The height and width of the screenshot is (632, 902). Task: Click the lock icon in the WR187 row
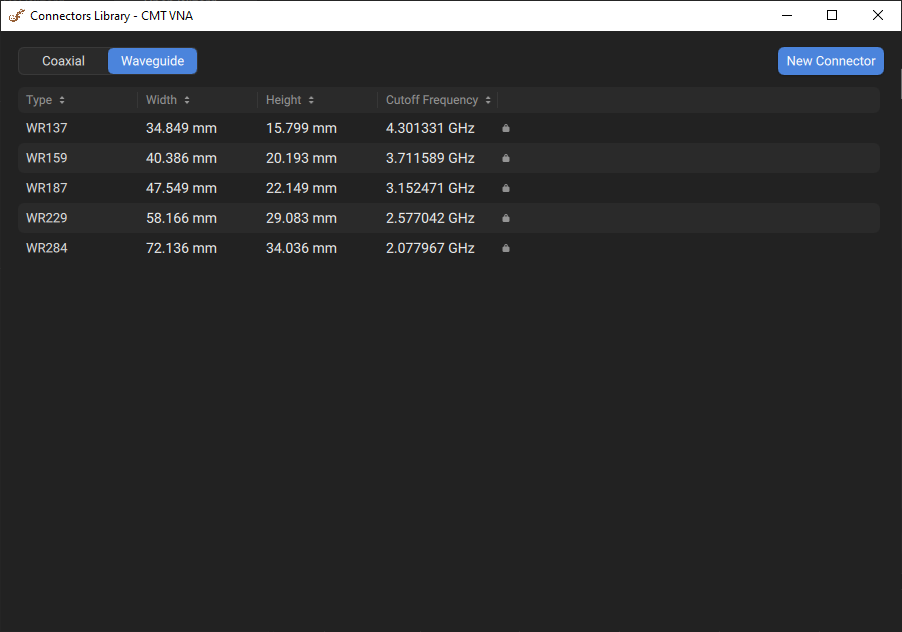[x=506, y=188]
